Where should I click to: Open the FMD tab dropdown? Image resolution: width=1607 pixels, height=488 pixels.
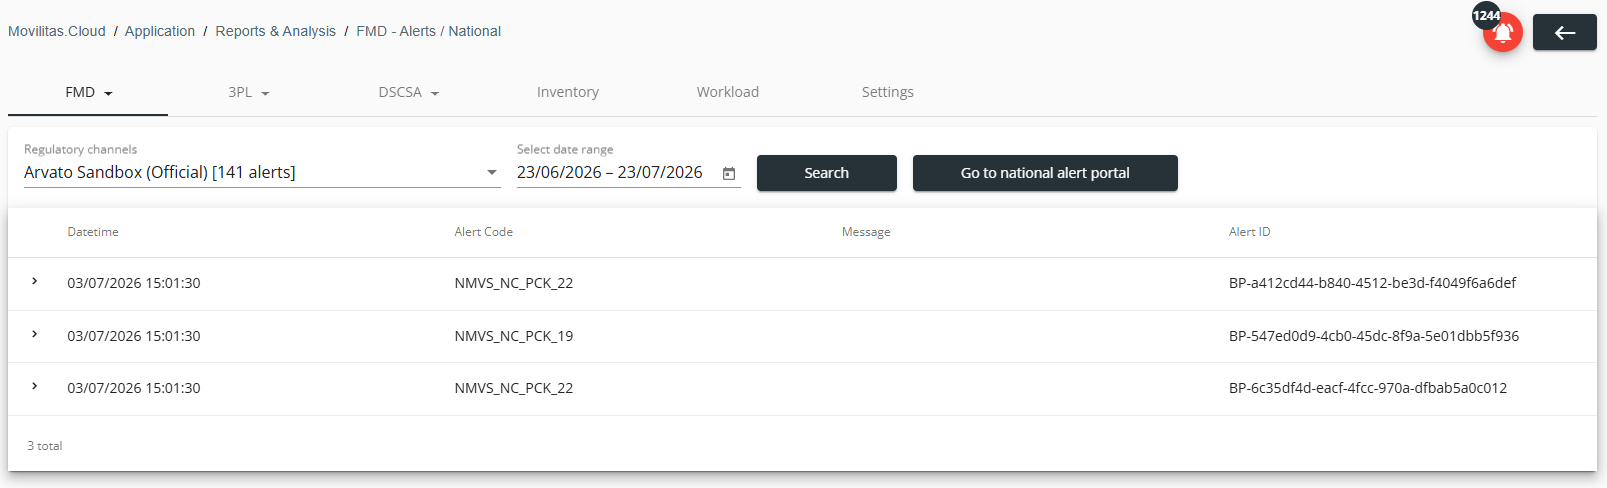click(88, 92)
